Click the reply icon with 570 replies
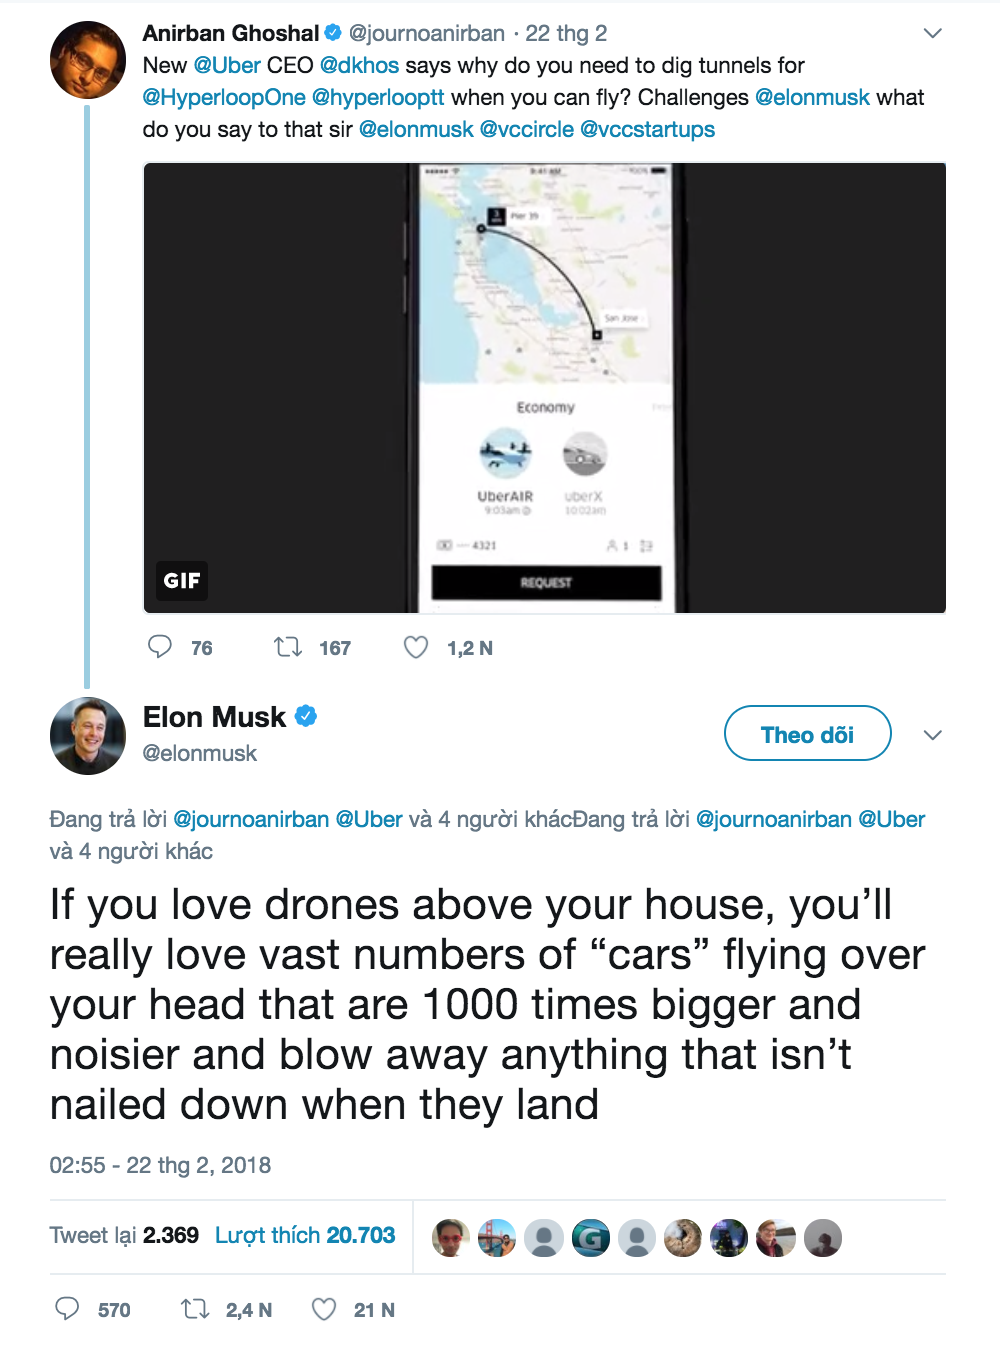 click(67, 1309)
